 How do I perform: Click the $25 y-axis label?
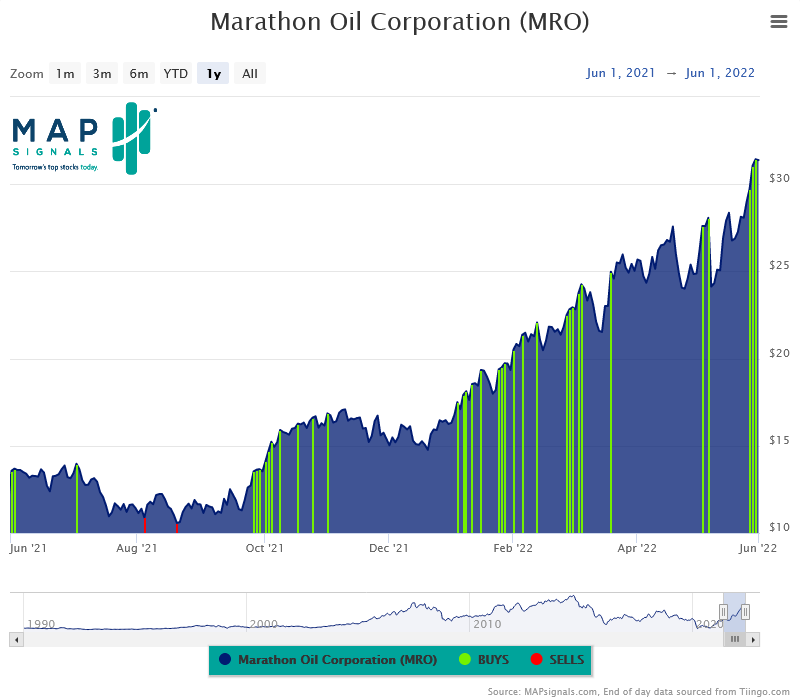coord(779,265)
